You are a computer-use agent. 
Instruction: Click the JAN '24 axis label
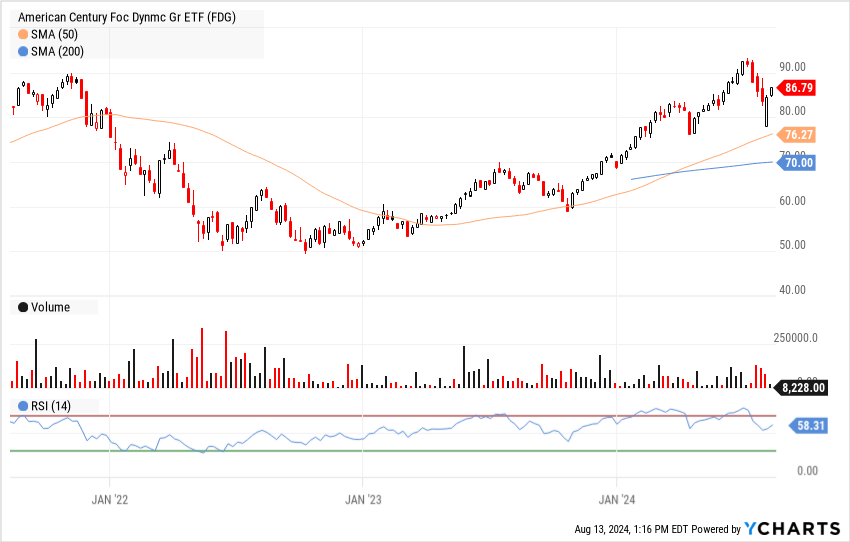coord(617,499)
